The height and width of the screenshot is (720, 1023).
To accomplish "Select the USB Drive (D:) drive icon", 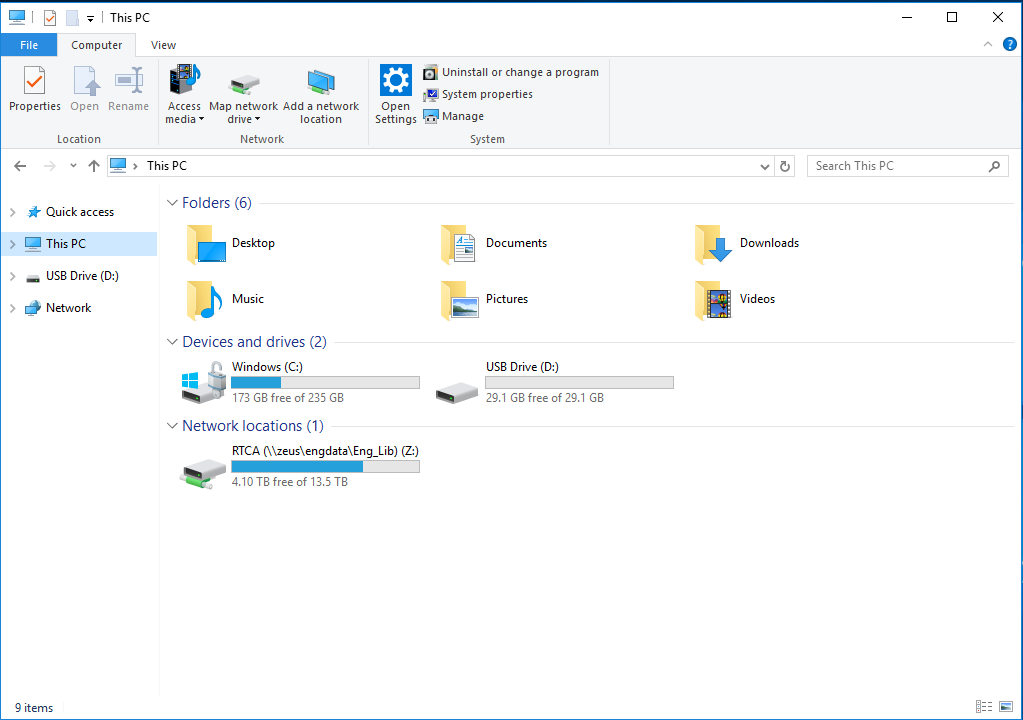I will (x=457, y=392).
